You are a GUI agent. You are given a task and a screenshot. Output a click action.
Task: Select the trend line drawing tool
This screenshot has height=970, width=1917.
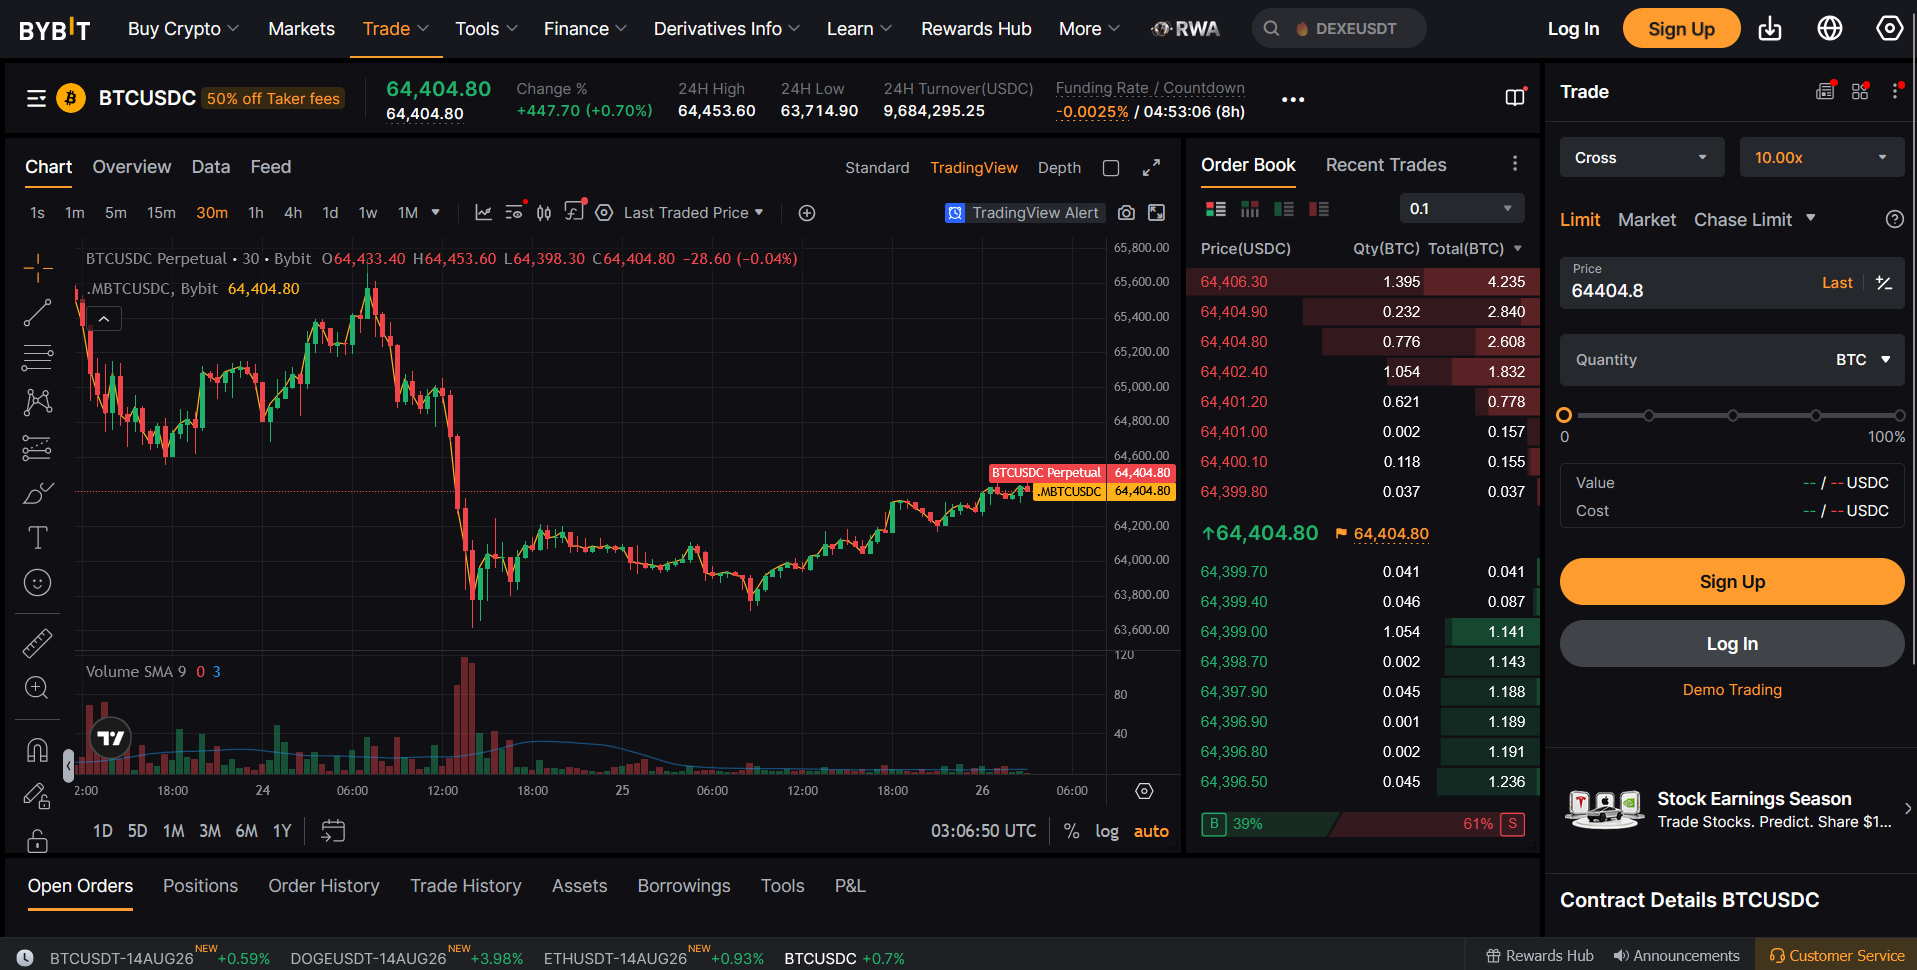pyautogui.click(x=38, y=313)
